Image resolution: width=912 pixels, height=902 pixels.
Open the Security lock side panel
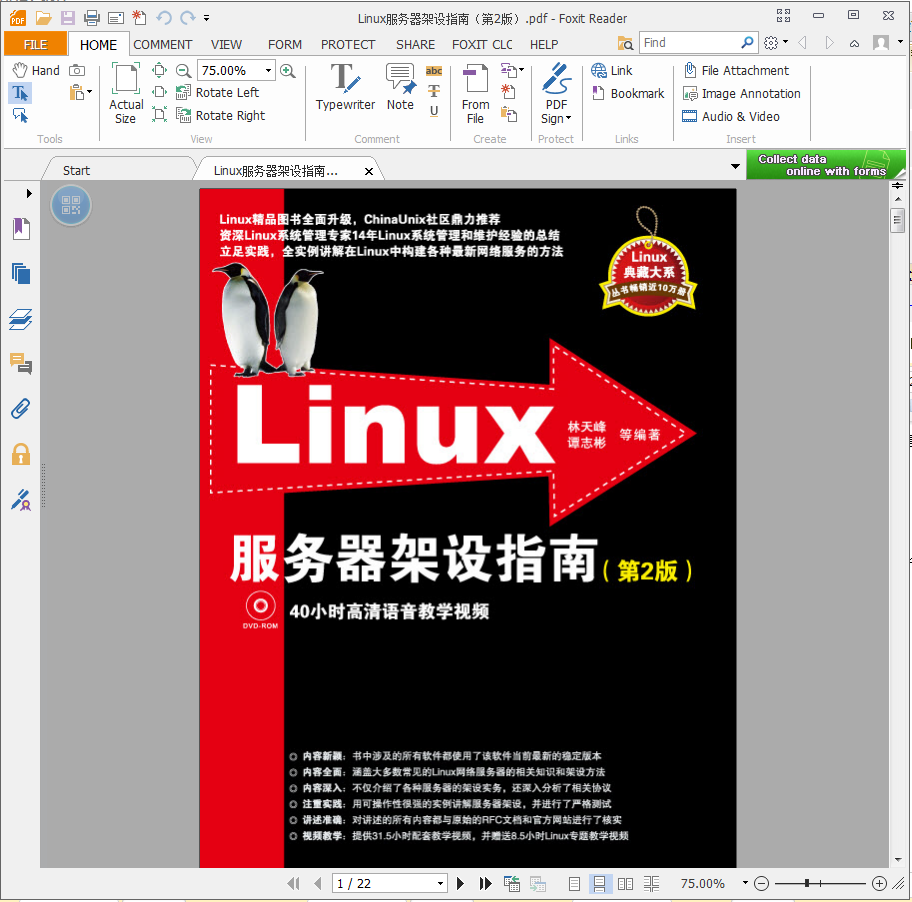[x=21, y=454]
